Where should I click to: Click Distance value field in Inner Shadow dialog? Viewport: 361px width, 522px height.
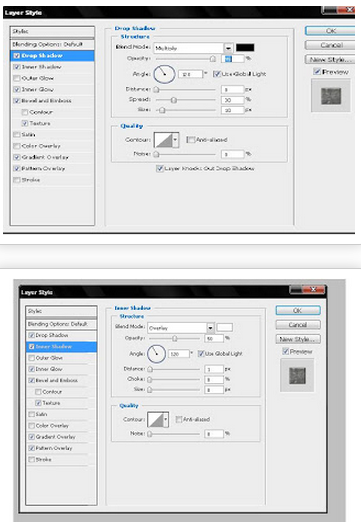point(214,369)
